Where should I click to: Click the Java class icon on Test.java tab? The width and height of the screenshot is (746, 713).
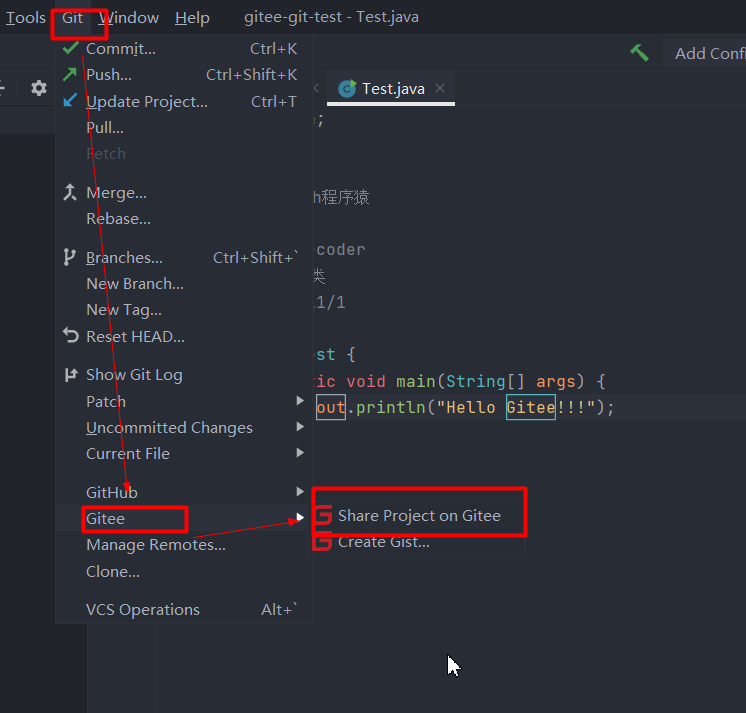[x=347, y=88]
